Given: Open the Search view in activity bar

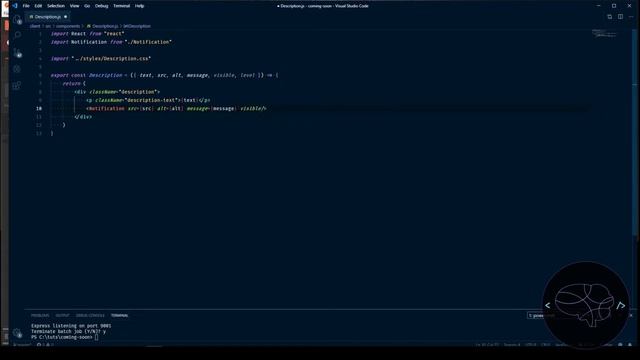Looking at the screenshot, I should (17, 36).
